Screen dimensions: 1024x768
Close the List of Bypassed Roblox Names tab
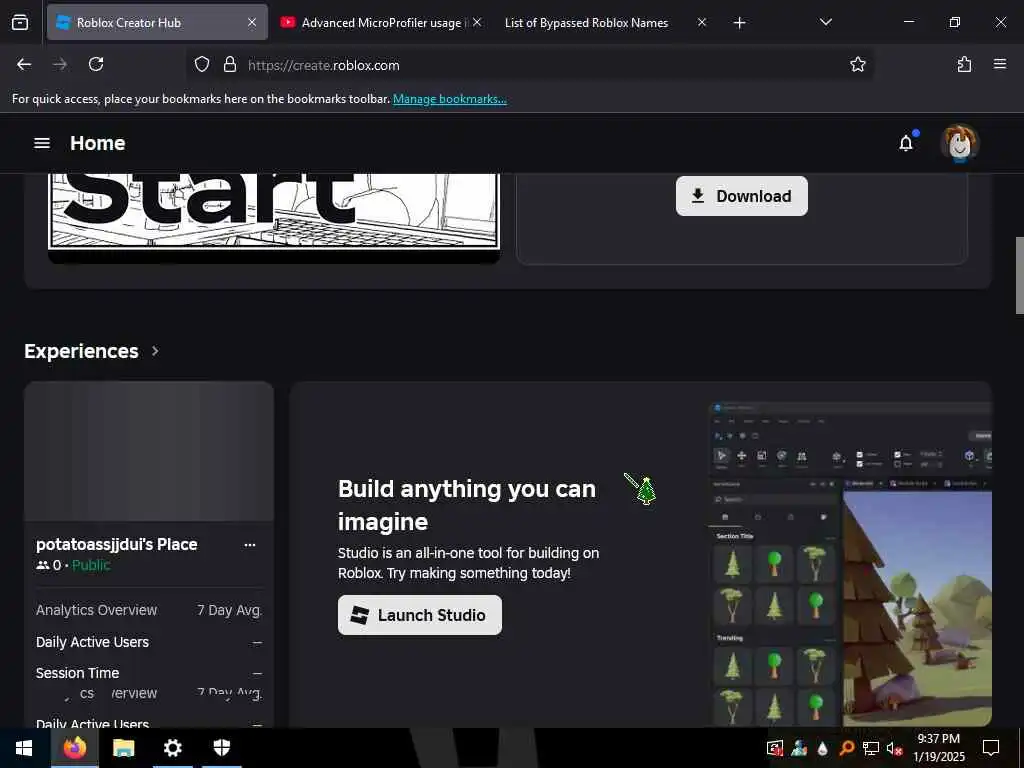(x=701, y=22)
